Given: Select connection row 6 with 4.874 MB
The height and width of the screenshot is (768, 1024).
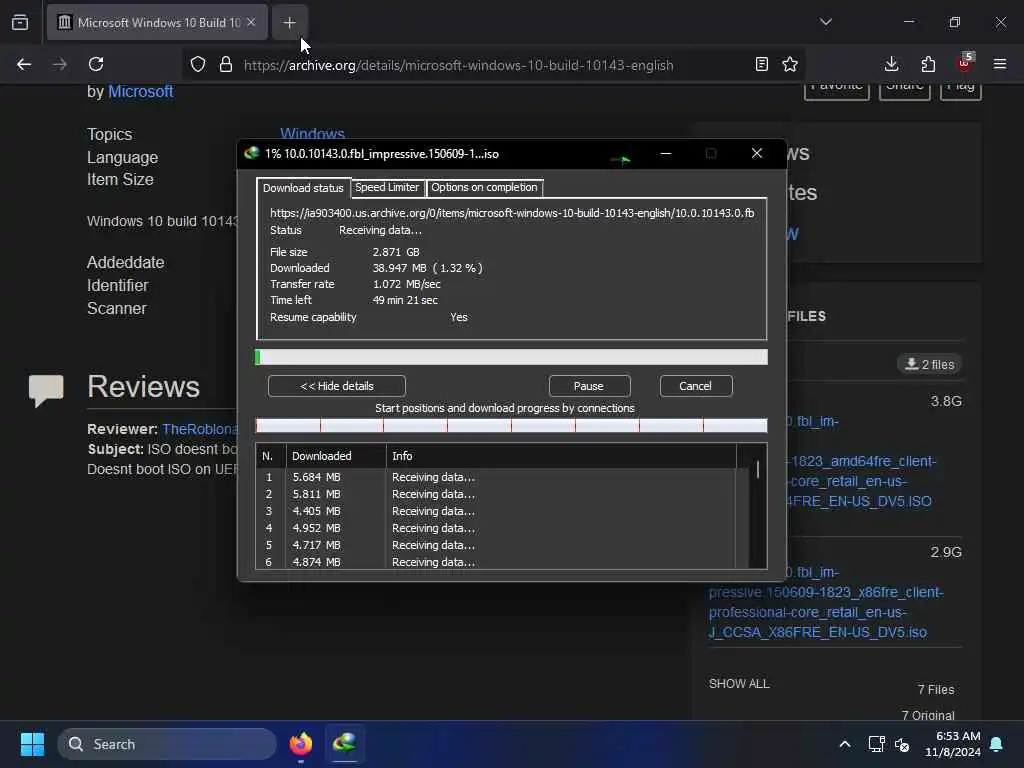Looking at the screenshot, I should pos(496,562).
